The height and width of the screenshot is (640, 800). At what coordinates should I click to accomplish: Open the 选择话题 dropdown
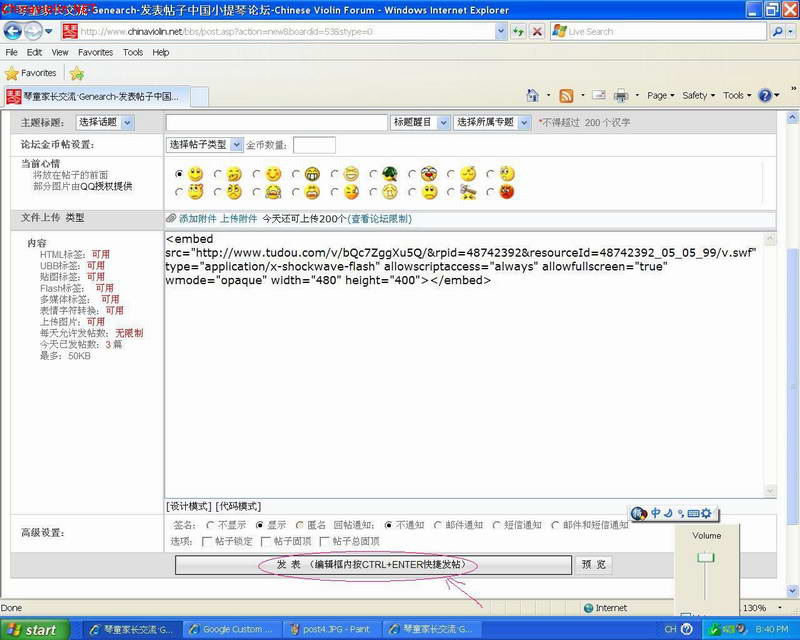(105, 122)
